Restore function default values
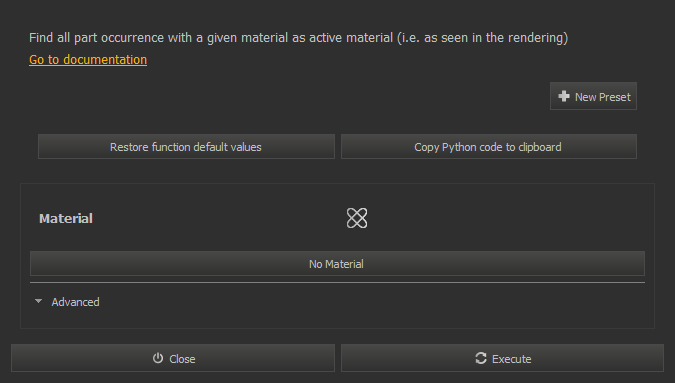675x383 pixels. (x=186, y=147)
